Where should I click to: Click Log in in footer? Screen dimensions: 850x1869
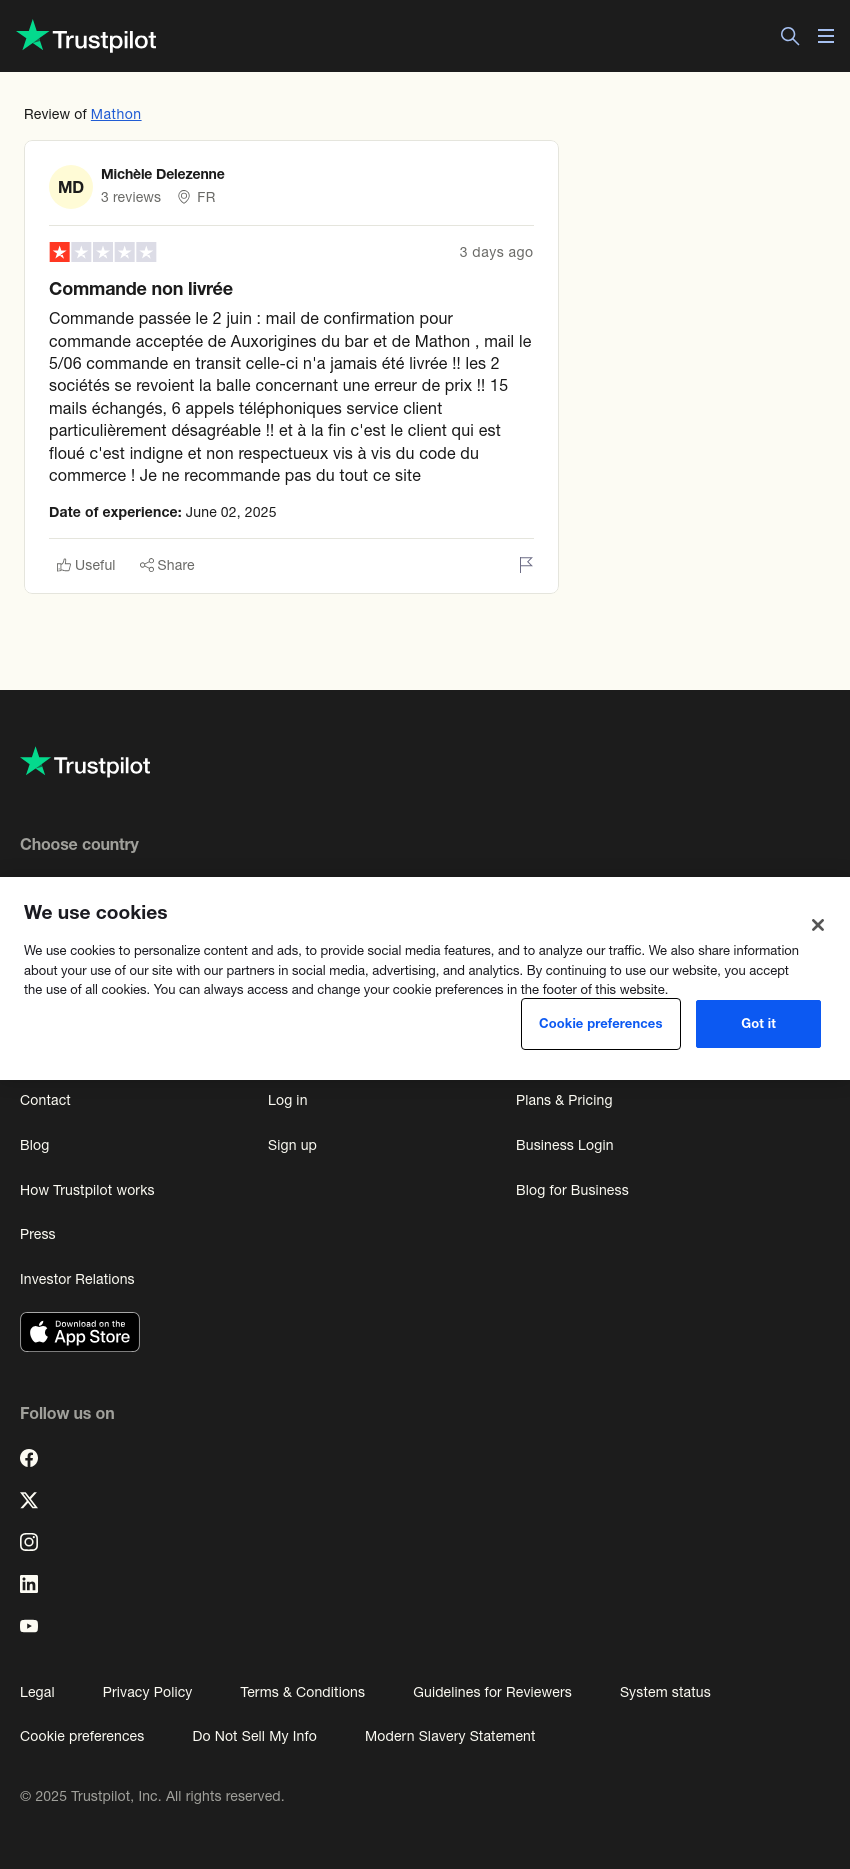[288, 1100]
